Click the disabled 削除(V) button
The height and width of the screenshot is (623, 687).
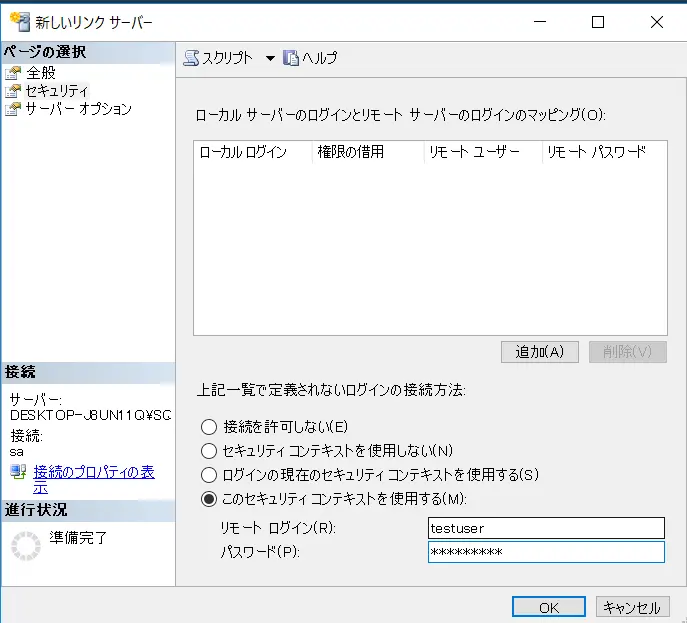pos(628,352)
